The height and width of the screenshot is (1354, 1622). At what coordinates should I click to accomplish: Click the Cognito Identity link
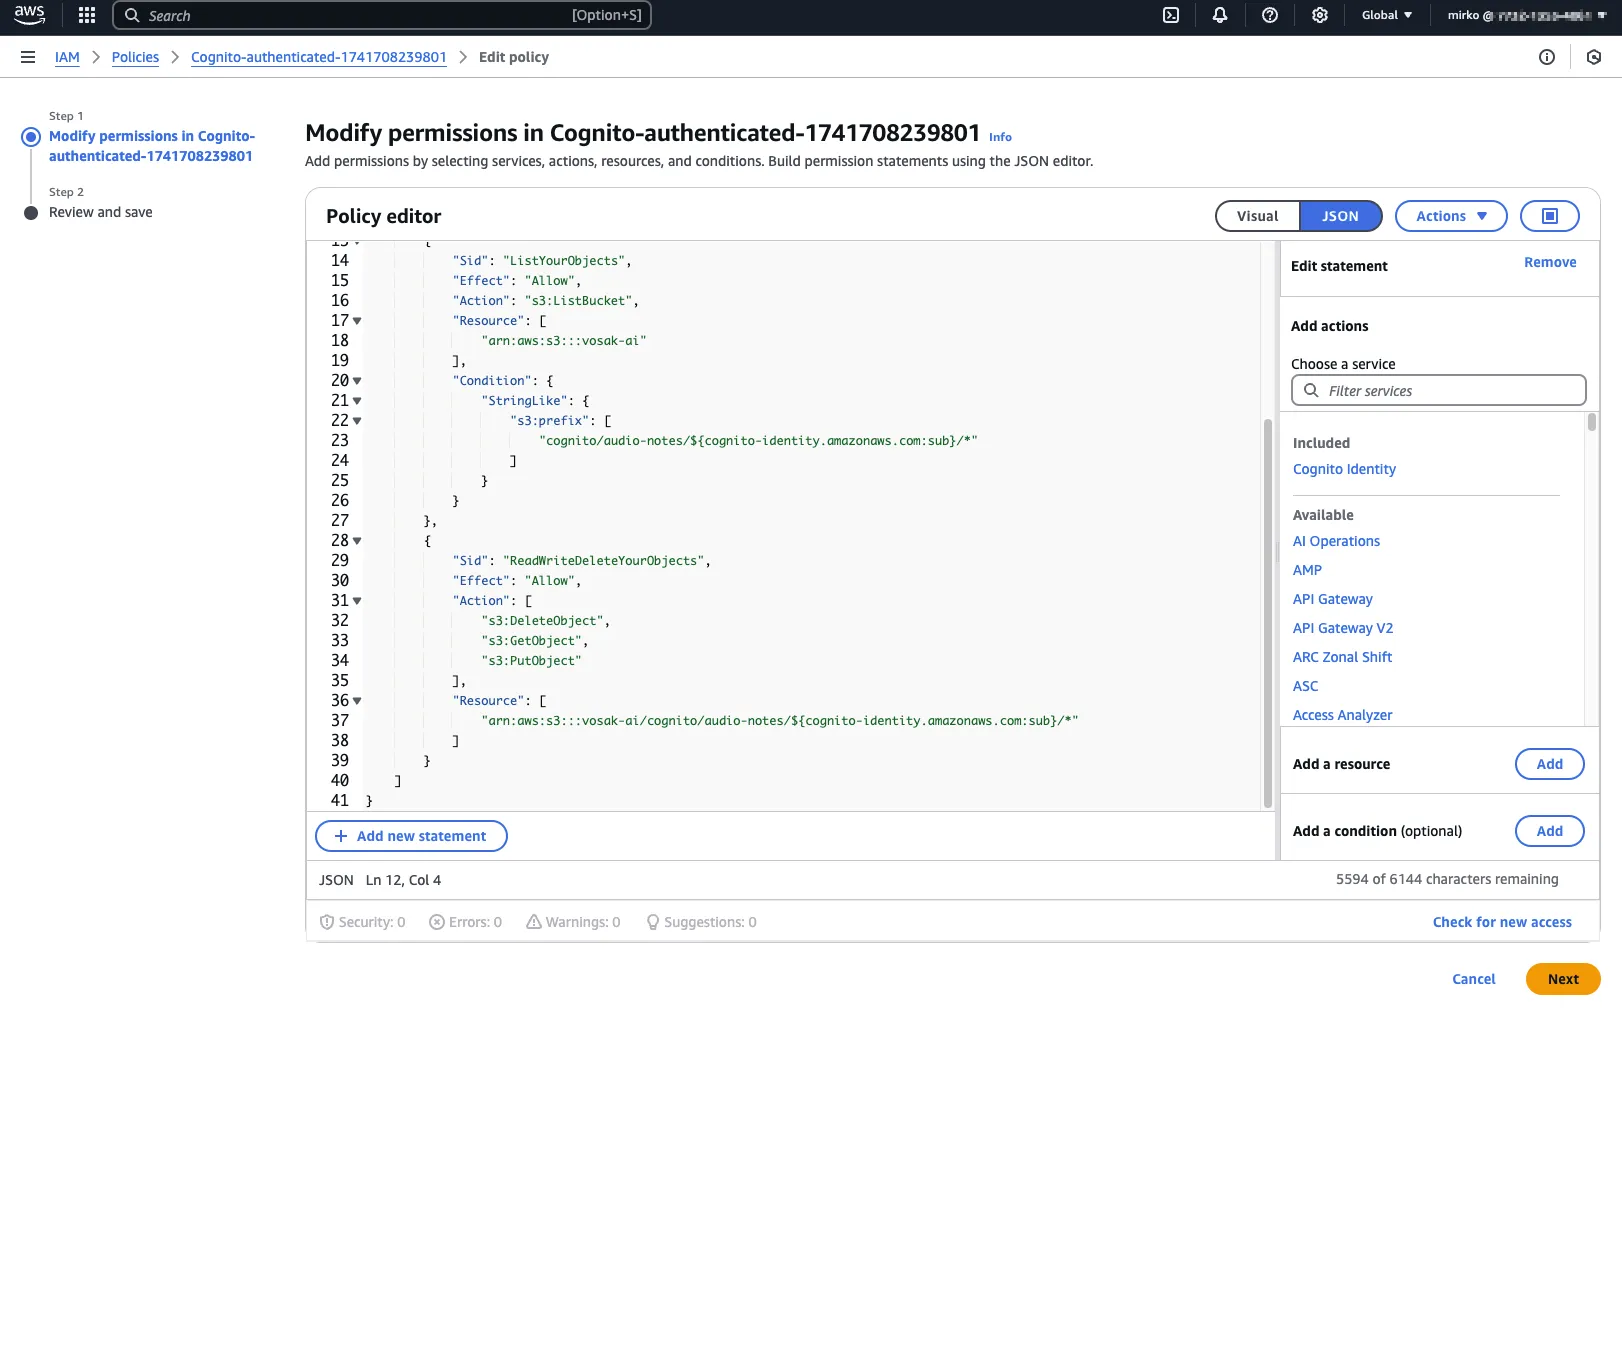pos(1344,469)
